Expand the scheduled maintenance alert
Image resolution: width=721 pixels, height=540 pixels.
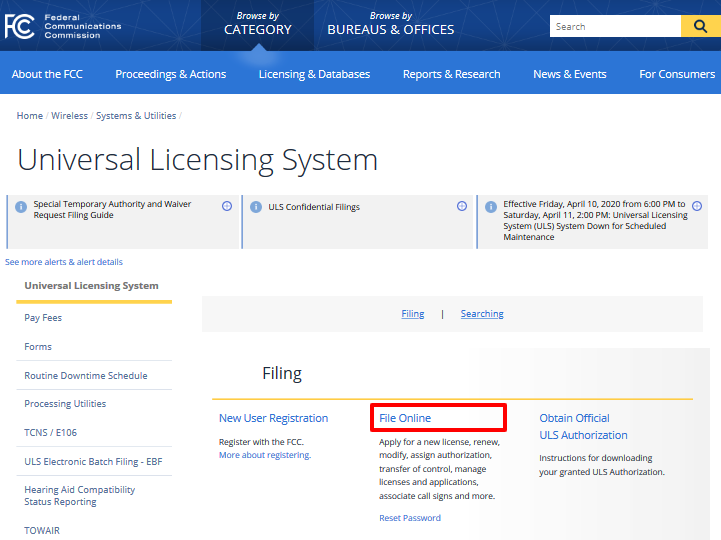697,206
